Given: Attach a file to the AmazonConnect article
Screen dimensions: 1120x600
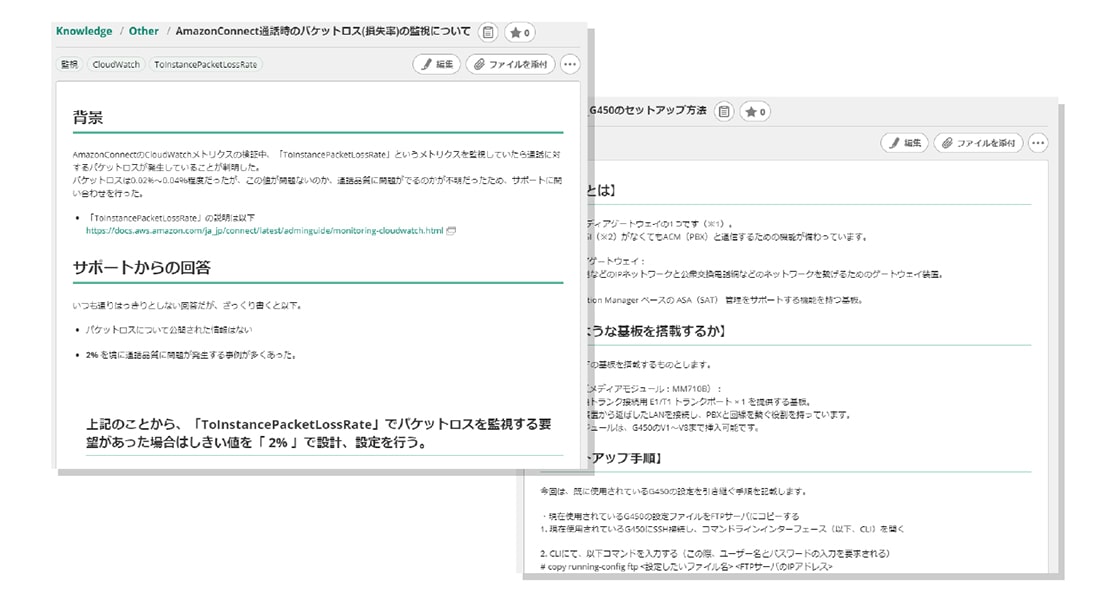Looking at the screenshot, I should (x=511, y=64).
